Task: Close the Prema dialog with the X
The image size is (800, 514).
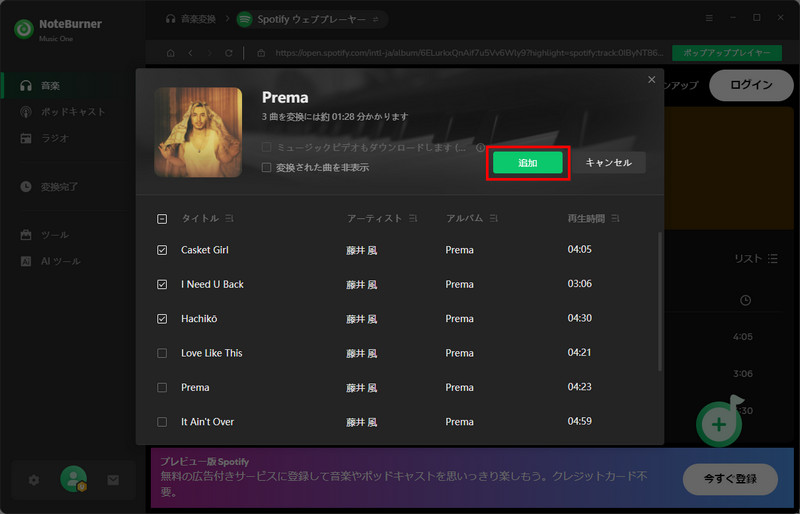Action: (x=652, y=80)
